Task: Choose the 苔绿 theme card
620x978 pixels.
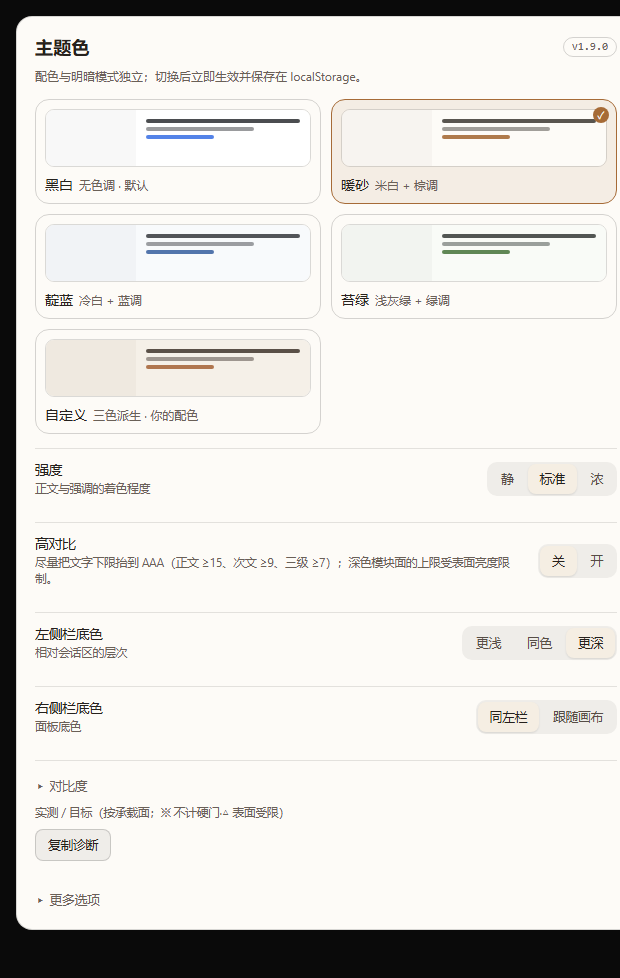Action: (473, 266)
